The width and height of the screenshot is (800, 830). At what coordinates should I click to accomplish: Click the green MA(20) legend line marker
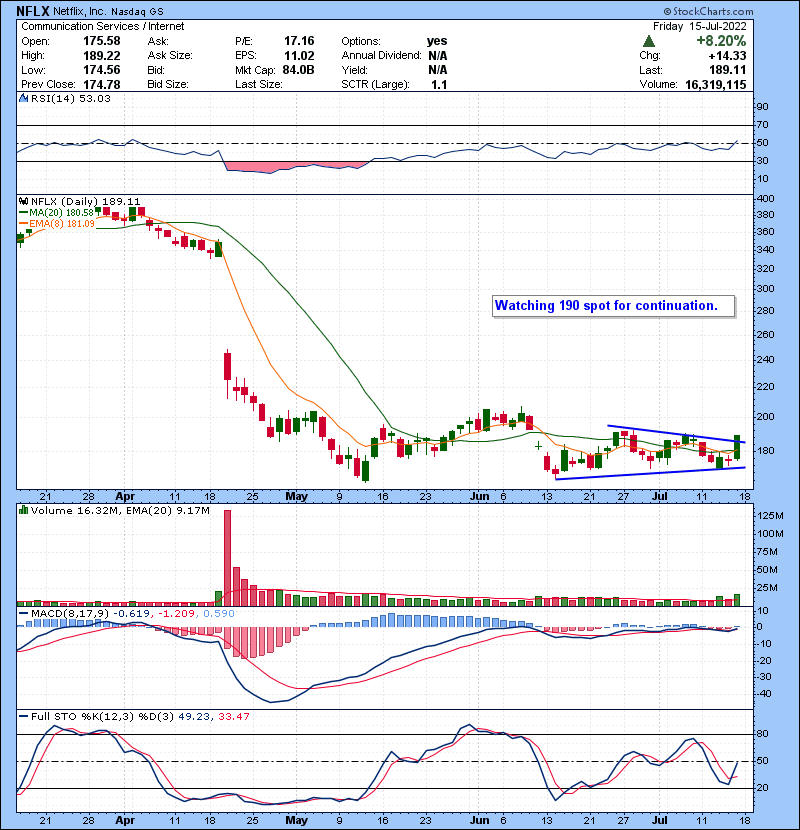[23, 213]
